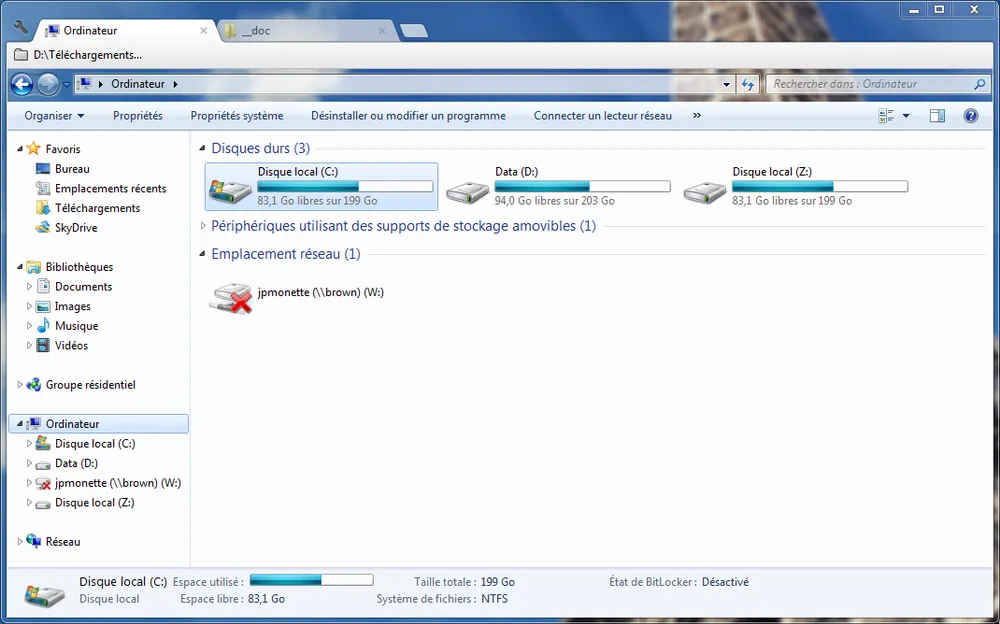This screenshot has width=1000, height=624.
Task: Select Disque local (Z:) in the tree
Action: pos(94,503)
